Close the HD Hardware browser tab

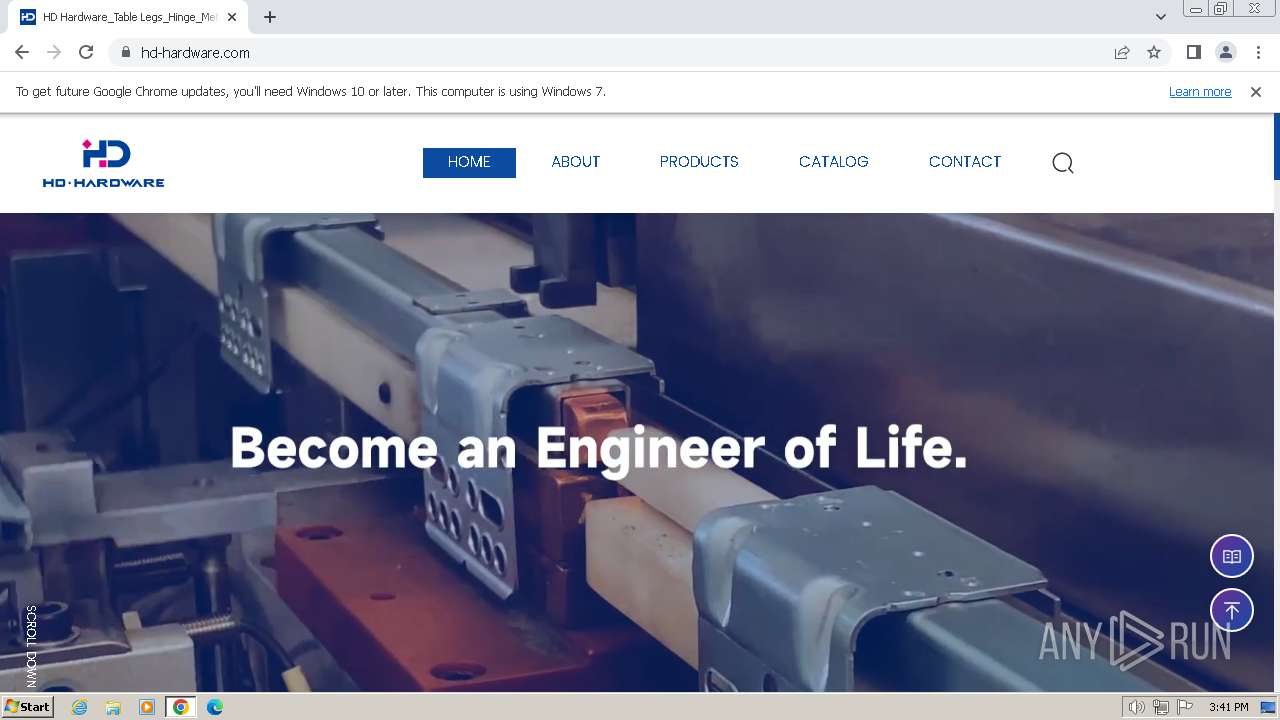233,17
